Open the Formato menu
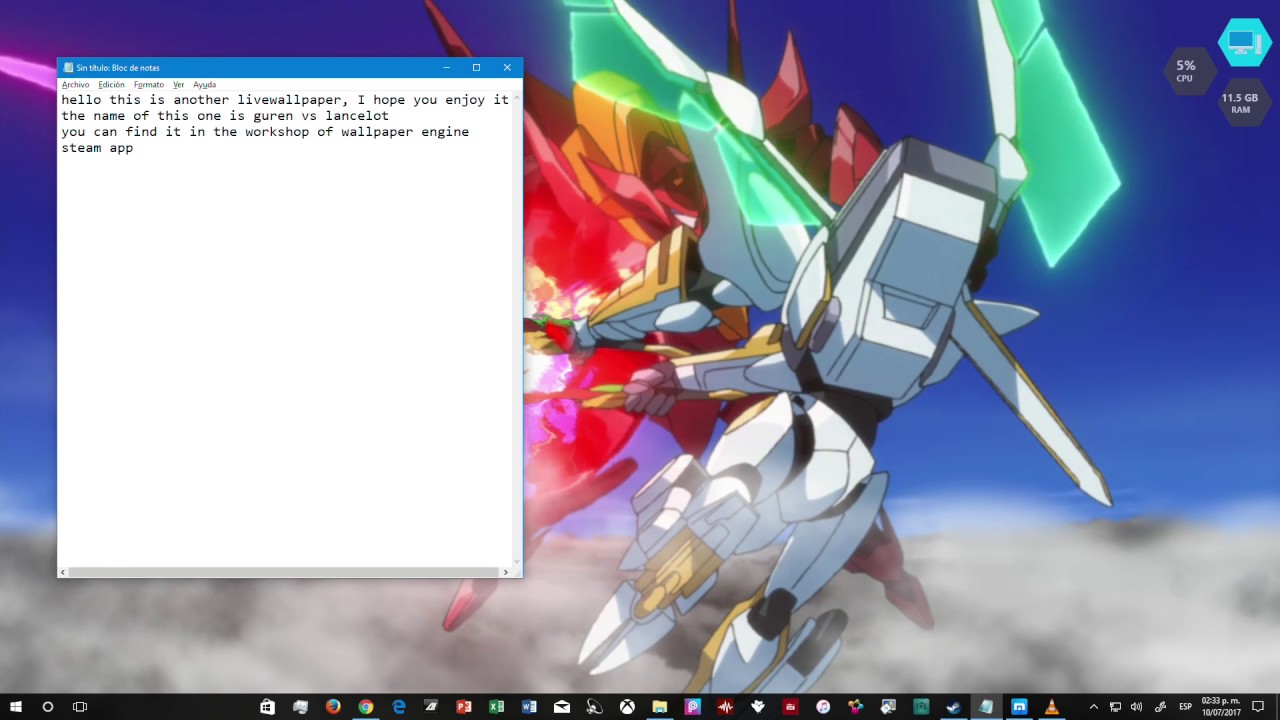The image size is (1280, 720). (x=149, y=85)
